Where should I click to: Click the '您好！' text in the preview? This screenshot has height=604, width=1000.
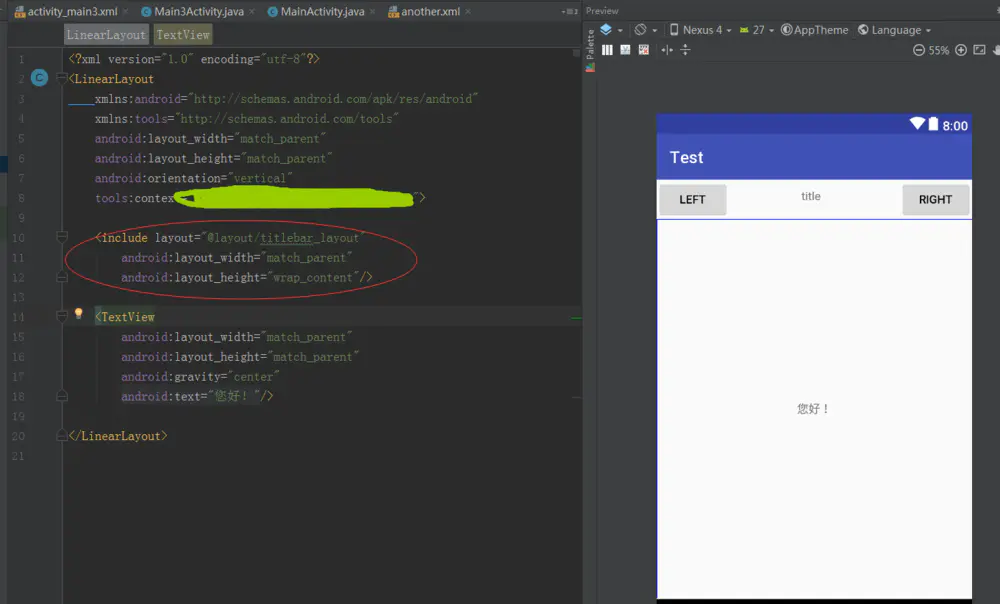tap(812, 409)
